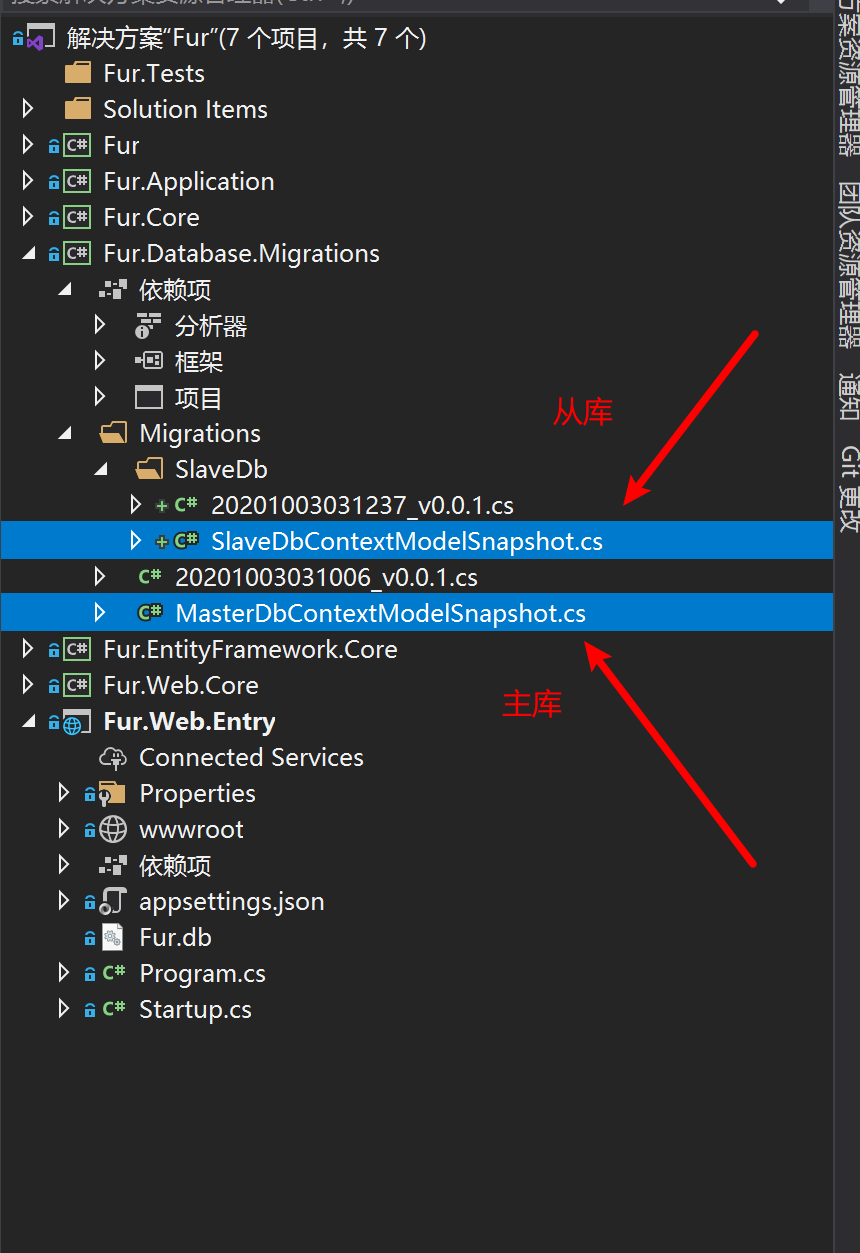Screen dimensions: 860x1253
Task: Click the Connected Services cloud icon
Action: pos(113,758)
